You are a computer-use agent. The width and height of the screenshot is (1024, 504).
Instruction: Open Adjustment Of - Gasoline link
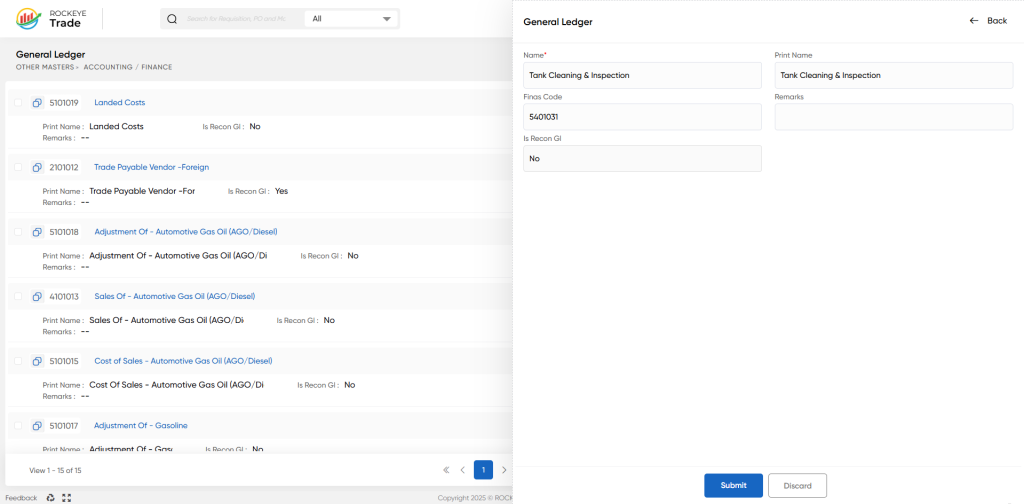tap(140, 426)
